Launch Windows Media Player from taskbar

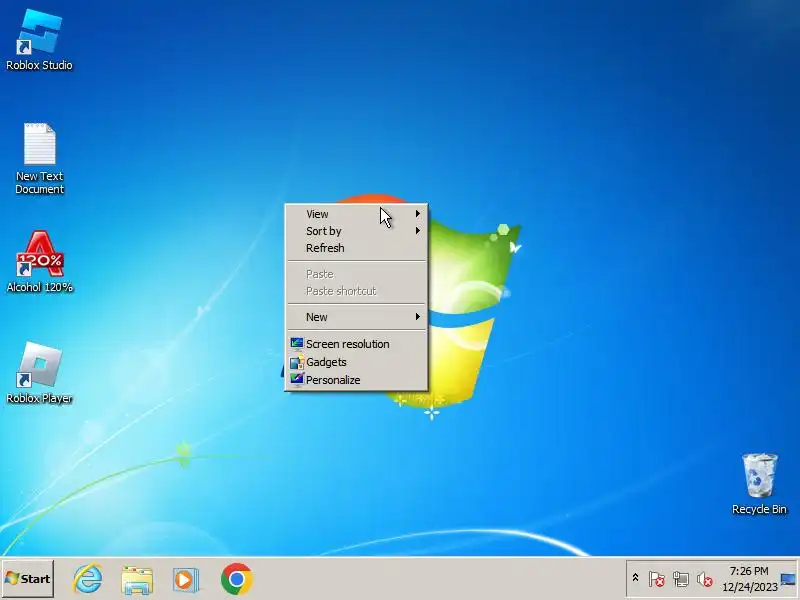[x=186, y=580]
